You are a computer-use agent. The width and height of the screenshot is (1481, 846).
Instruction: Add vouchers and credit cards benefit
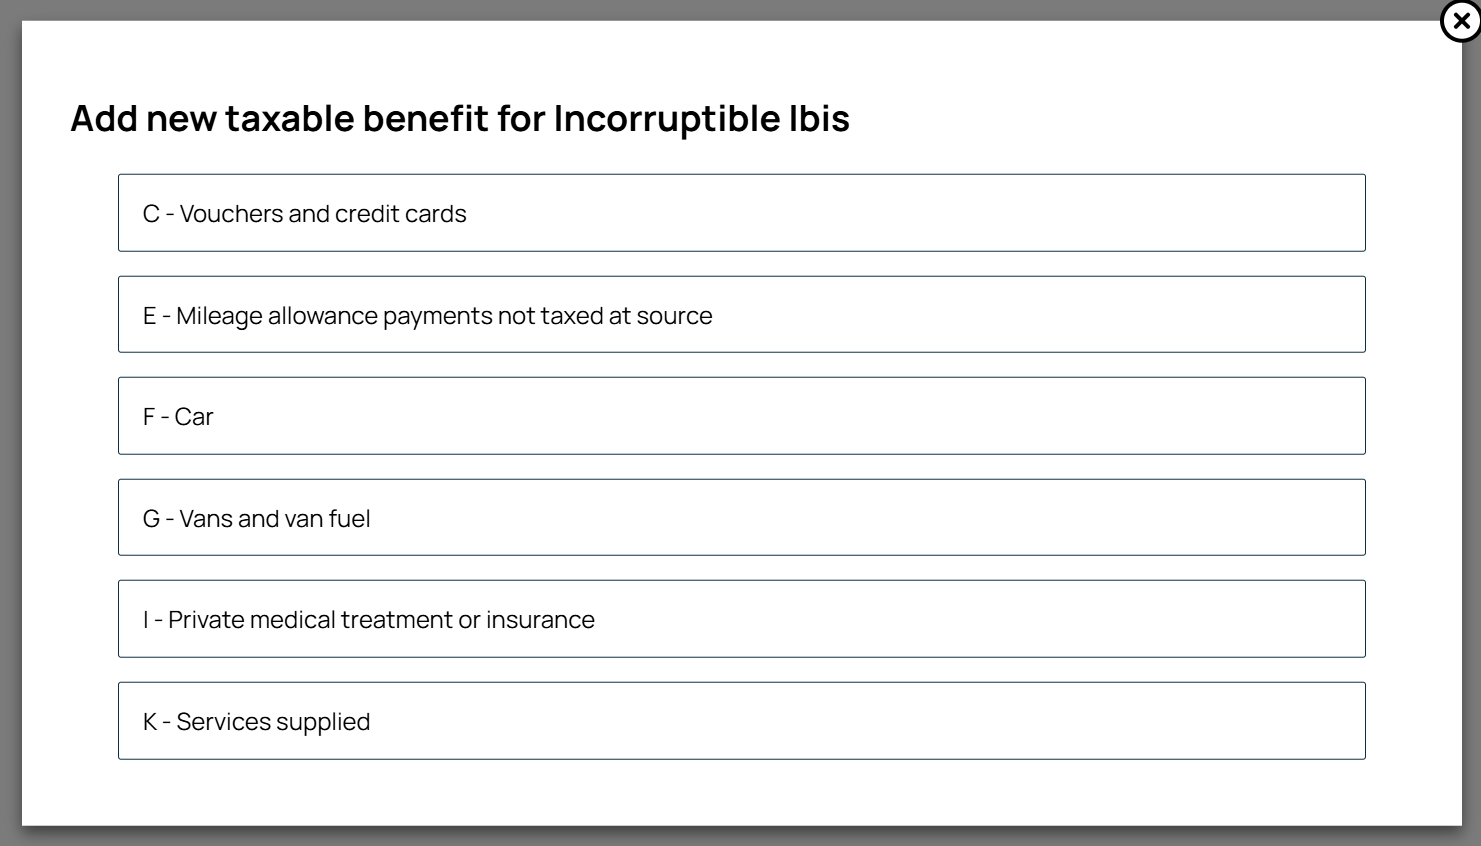[741, 213]
